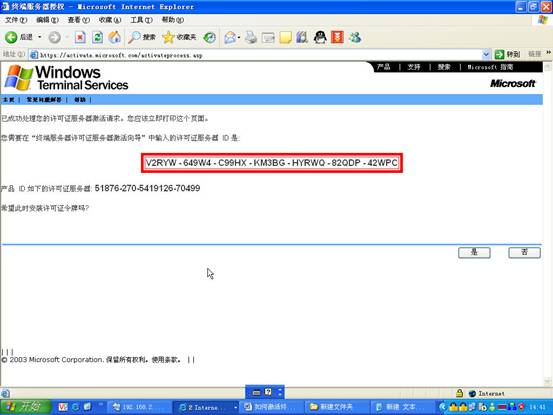The height and width of the screenshot is (415, 553).
Task: Click 支持 link in black header
Action: (414, 67)
